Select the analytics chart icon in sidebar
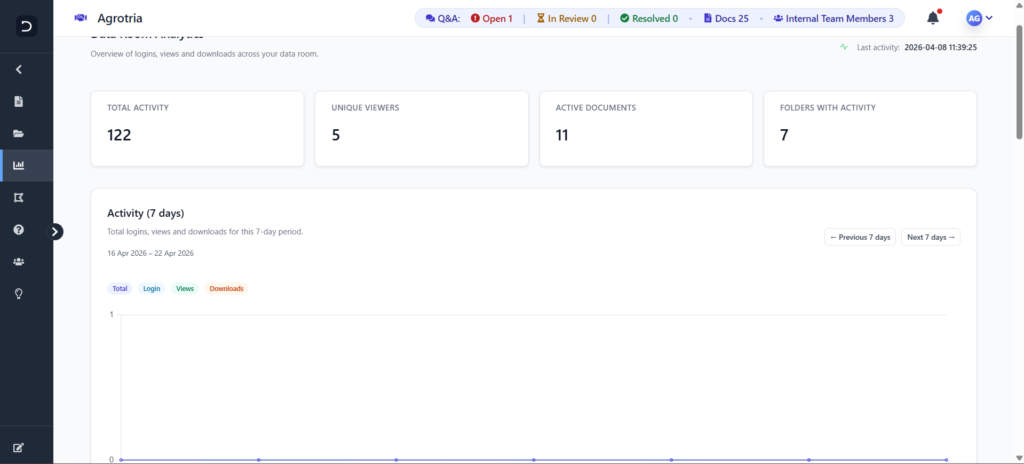This screenshot has height=464, width=1024. 18,165
